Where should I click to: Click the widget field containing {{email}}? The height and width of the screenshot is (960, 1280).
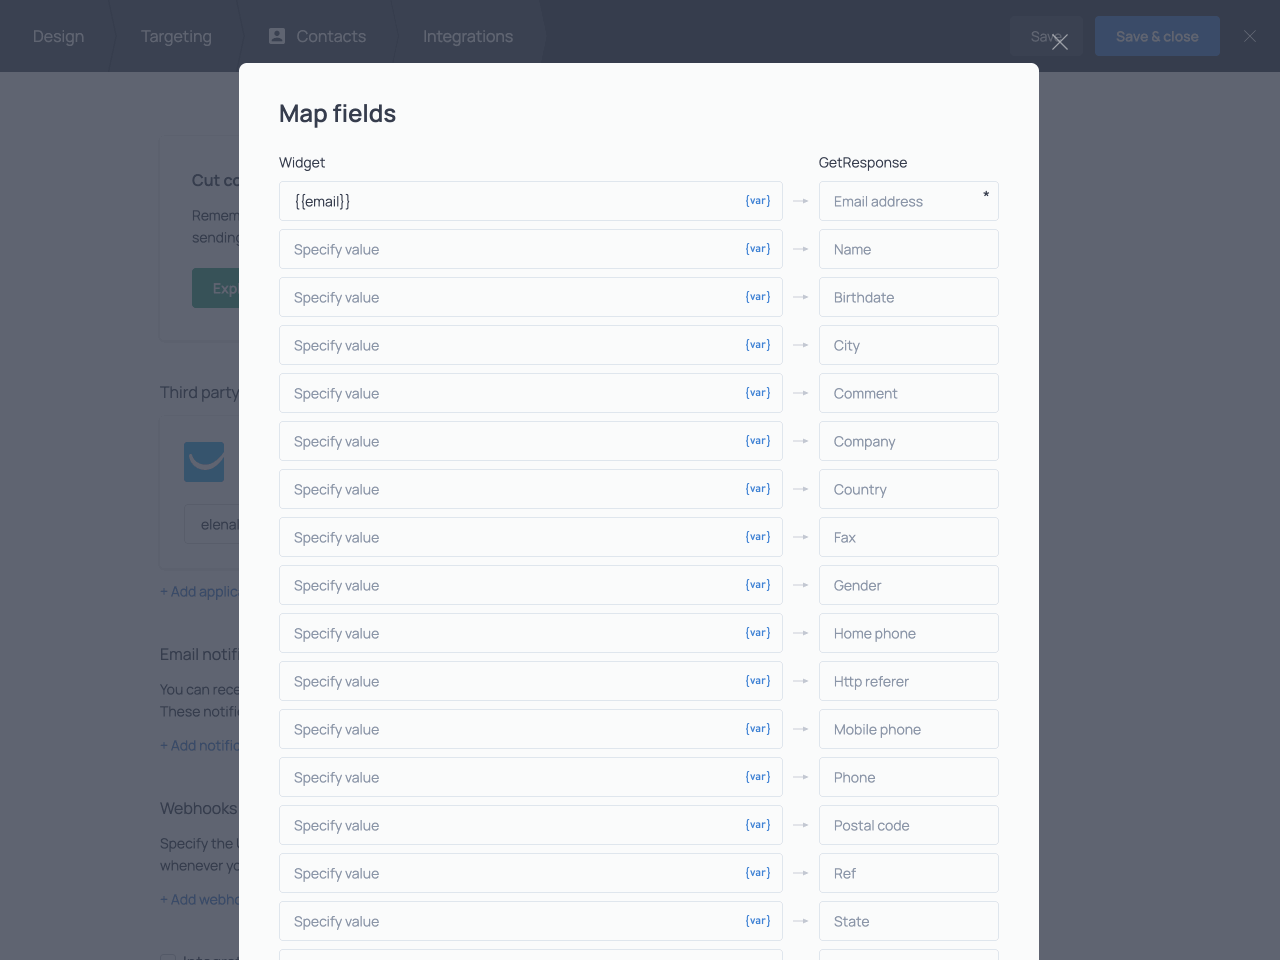coord(510,201)
